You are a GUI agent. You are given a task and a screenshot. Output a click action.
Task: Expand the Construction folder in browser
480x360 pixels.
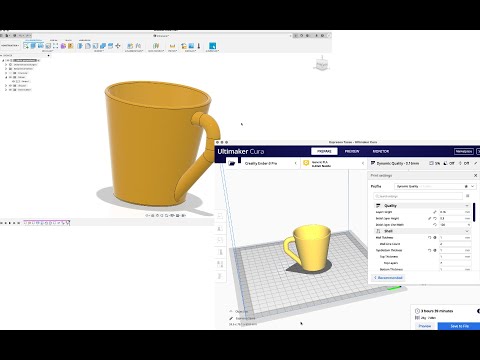pos(6,90)
